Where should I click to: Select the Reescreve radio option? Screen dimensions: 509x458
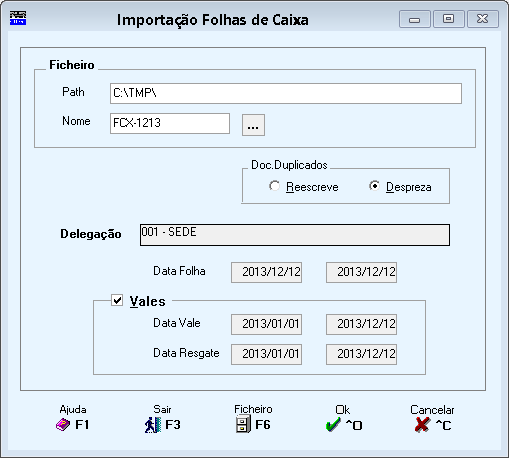pyautogui.click(x=274, y=186)
